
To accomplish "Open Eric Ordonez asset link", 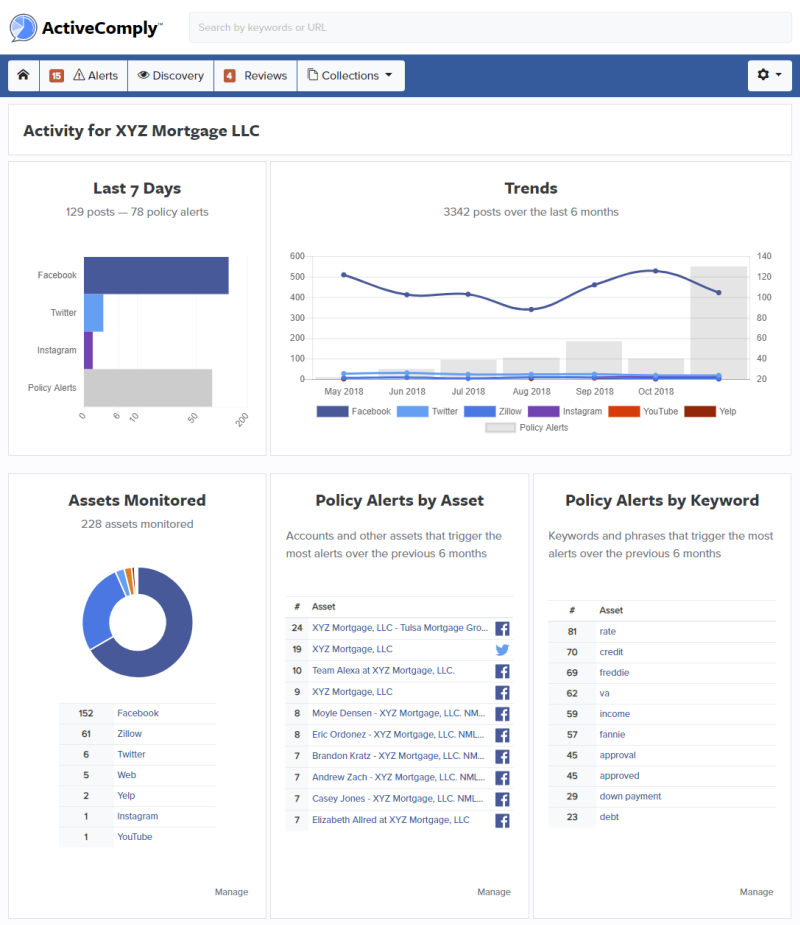I will pyautogui.click(x=398, y=734).
